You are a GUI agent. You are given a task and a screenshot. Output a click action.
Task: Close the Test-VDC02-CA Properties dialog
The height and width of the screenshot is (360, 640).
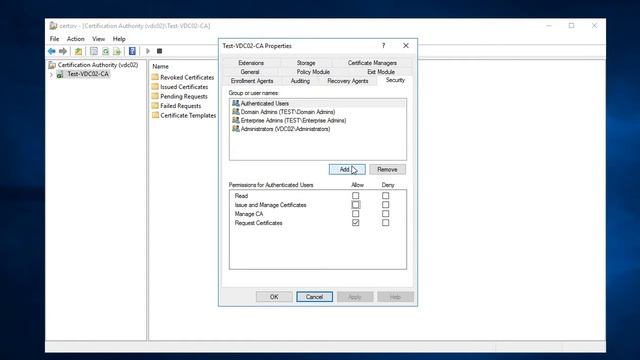point(406,45)
